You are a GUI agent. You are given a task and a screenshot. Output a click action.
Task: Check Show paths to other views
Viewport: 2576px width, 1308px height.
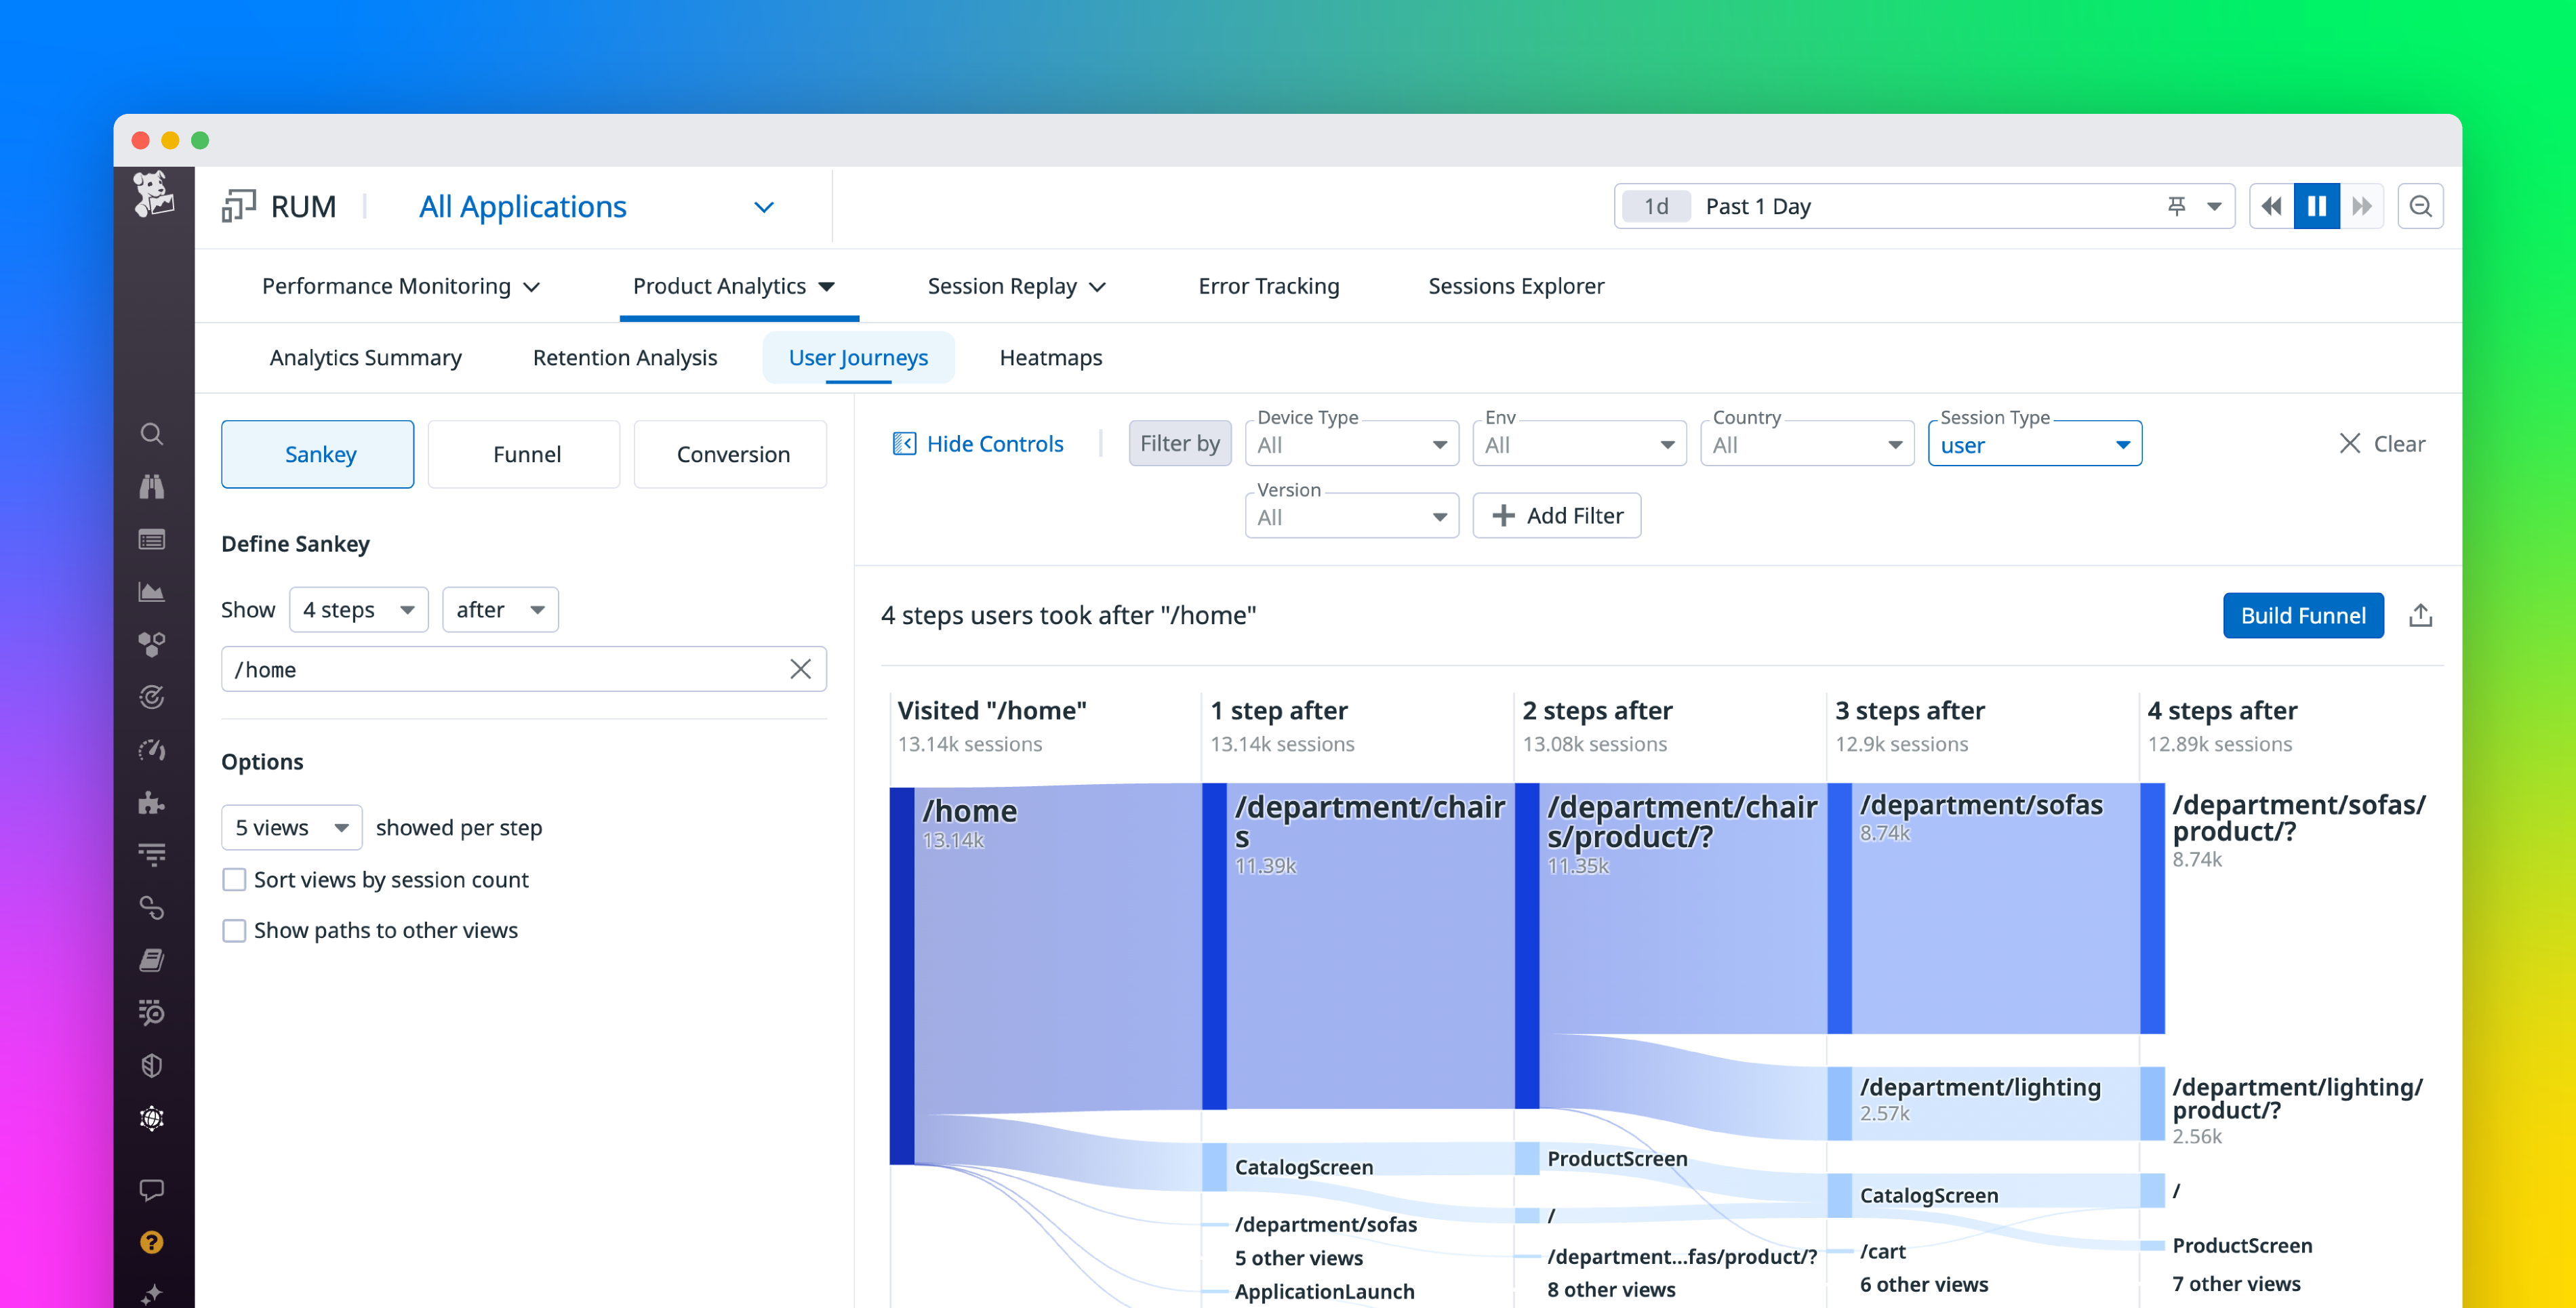pos(234,930)
